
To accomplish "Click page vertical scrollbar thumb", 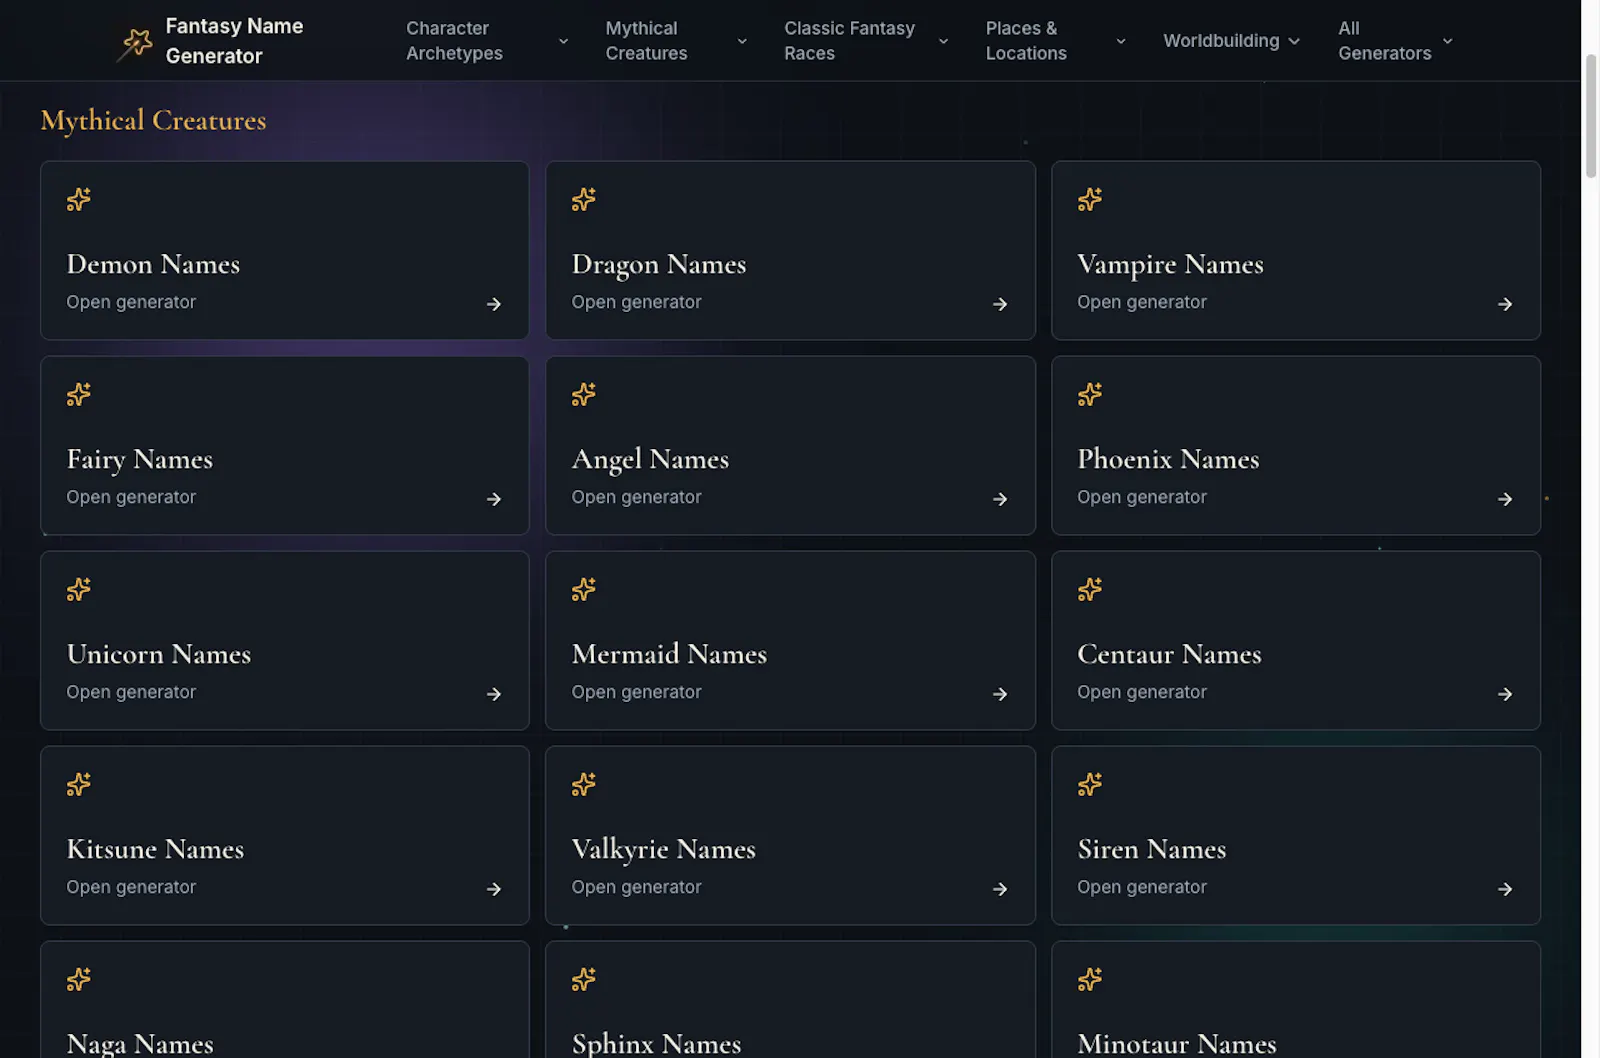I will (x=1591, y=117).
